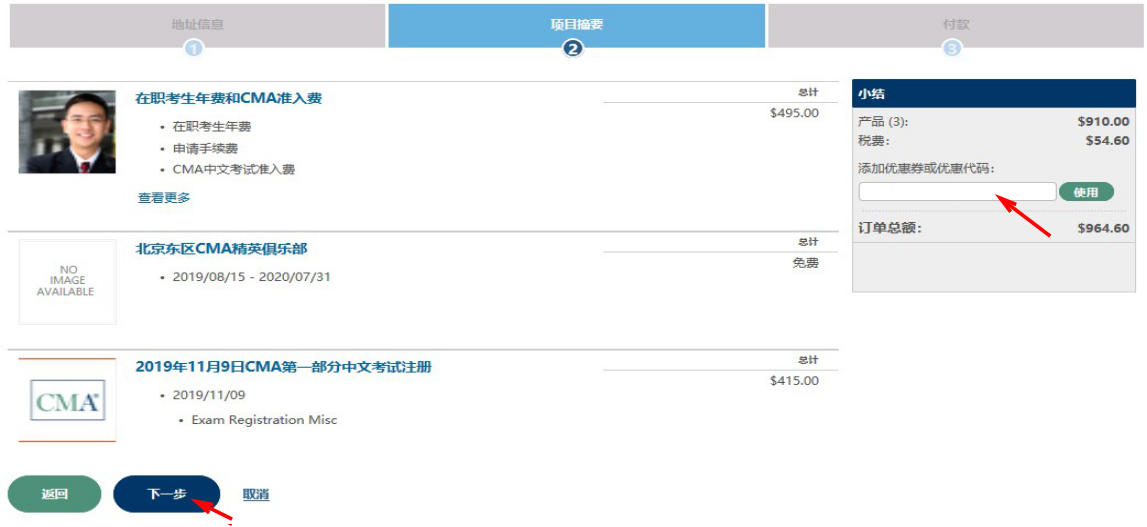Click the step 3 circle indicator

[952, 48]
